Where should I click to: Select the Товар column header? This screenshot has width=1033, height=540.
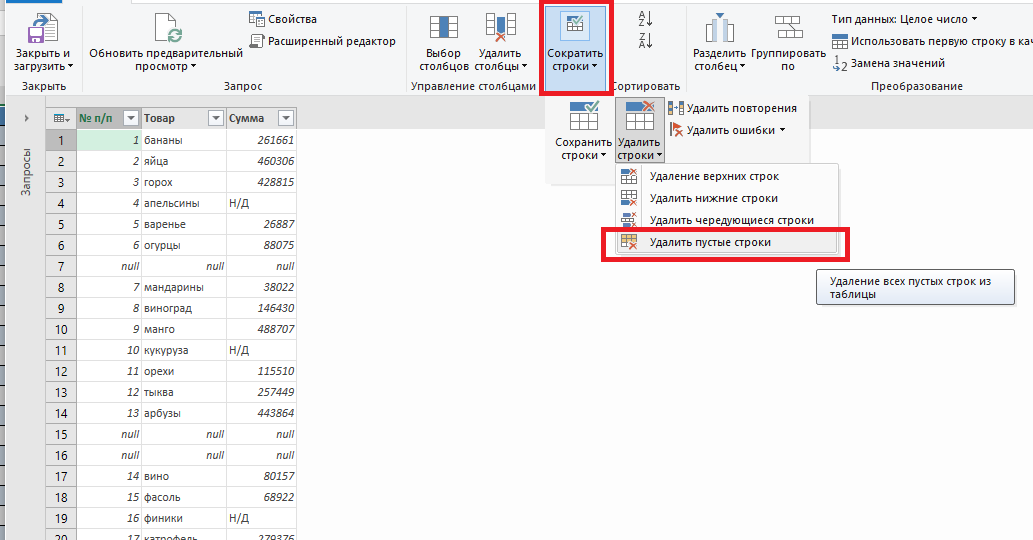coord(184,119)
